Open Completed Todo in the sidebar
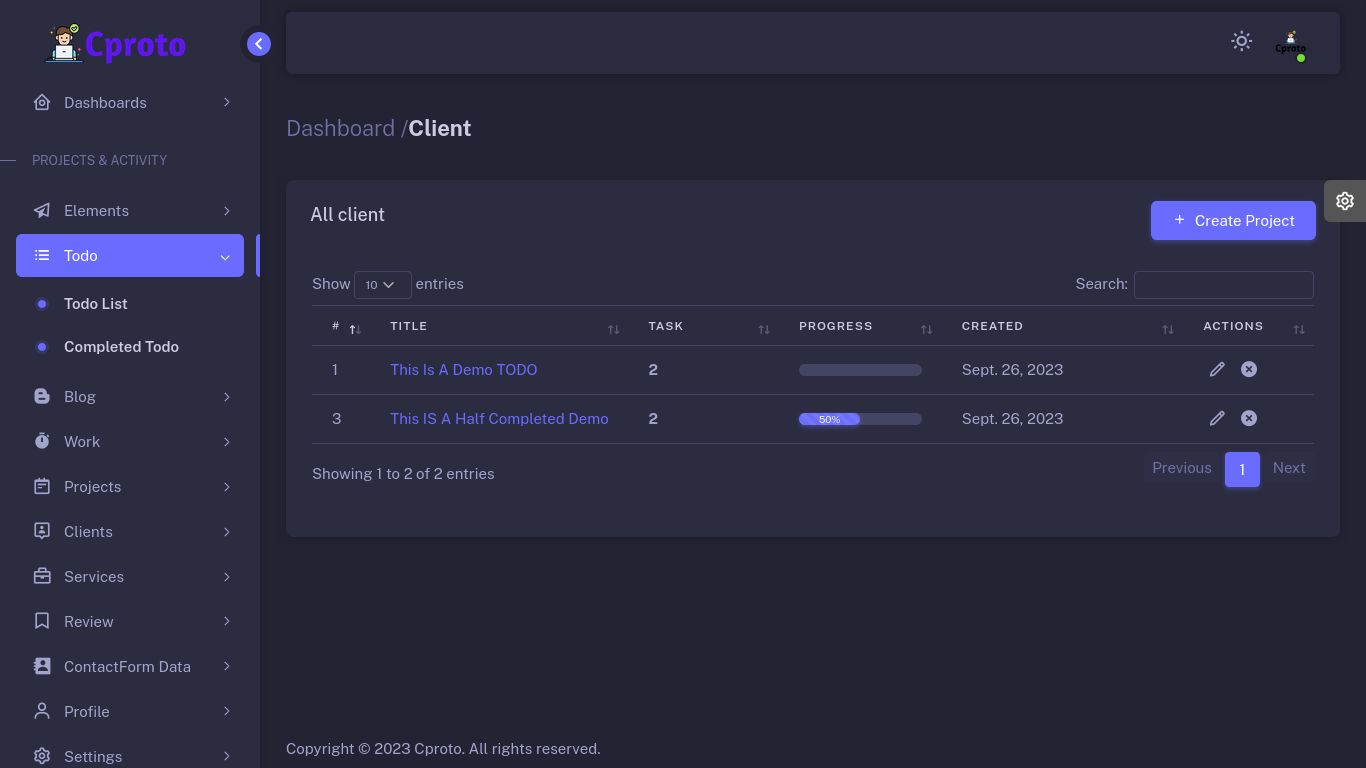 121,347
